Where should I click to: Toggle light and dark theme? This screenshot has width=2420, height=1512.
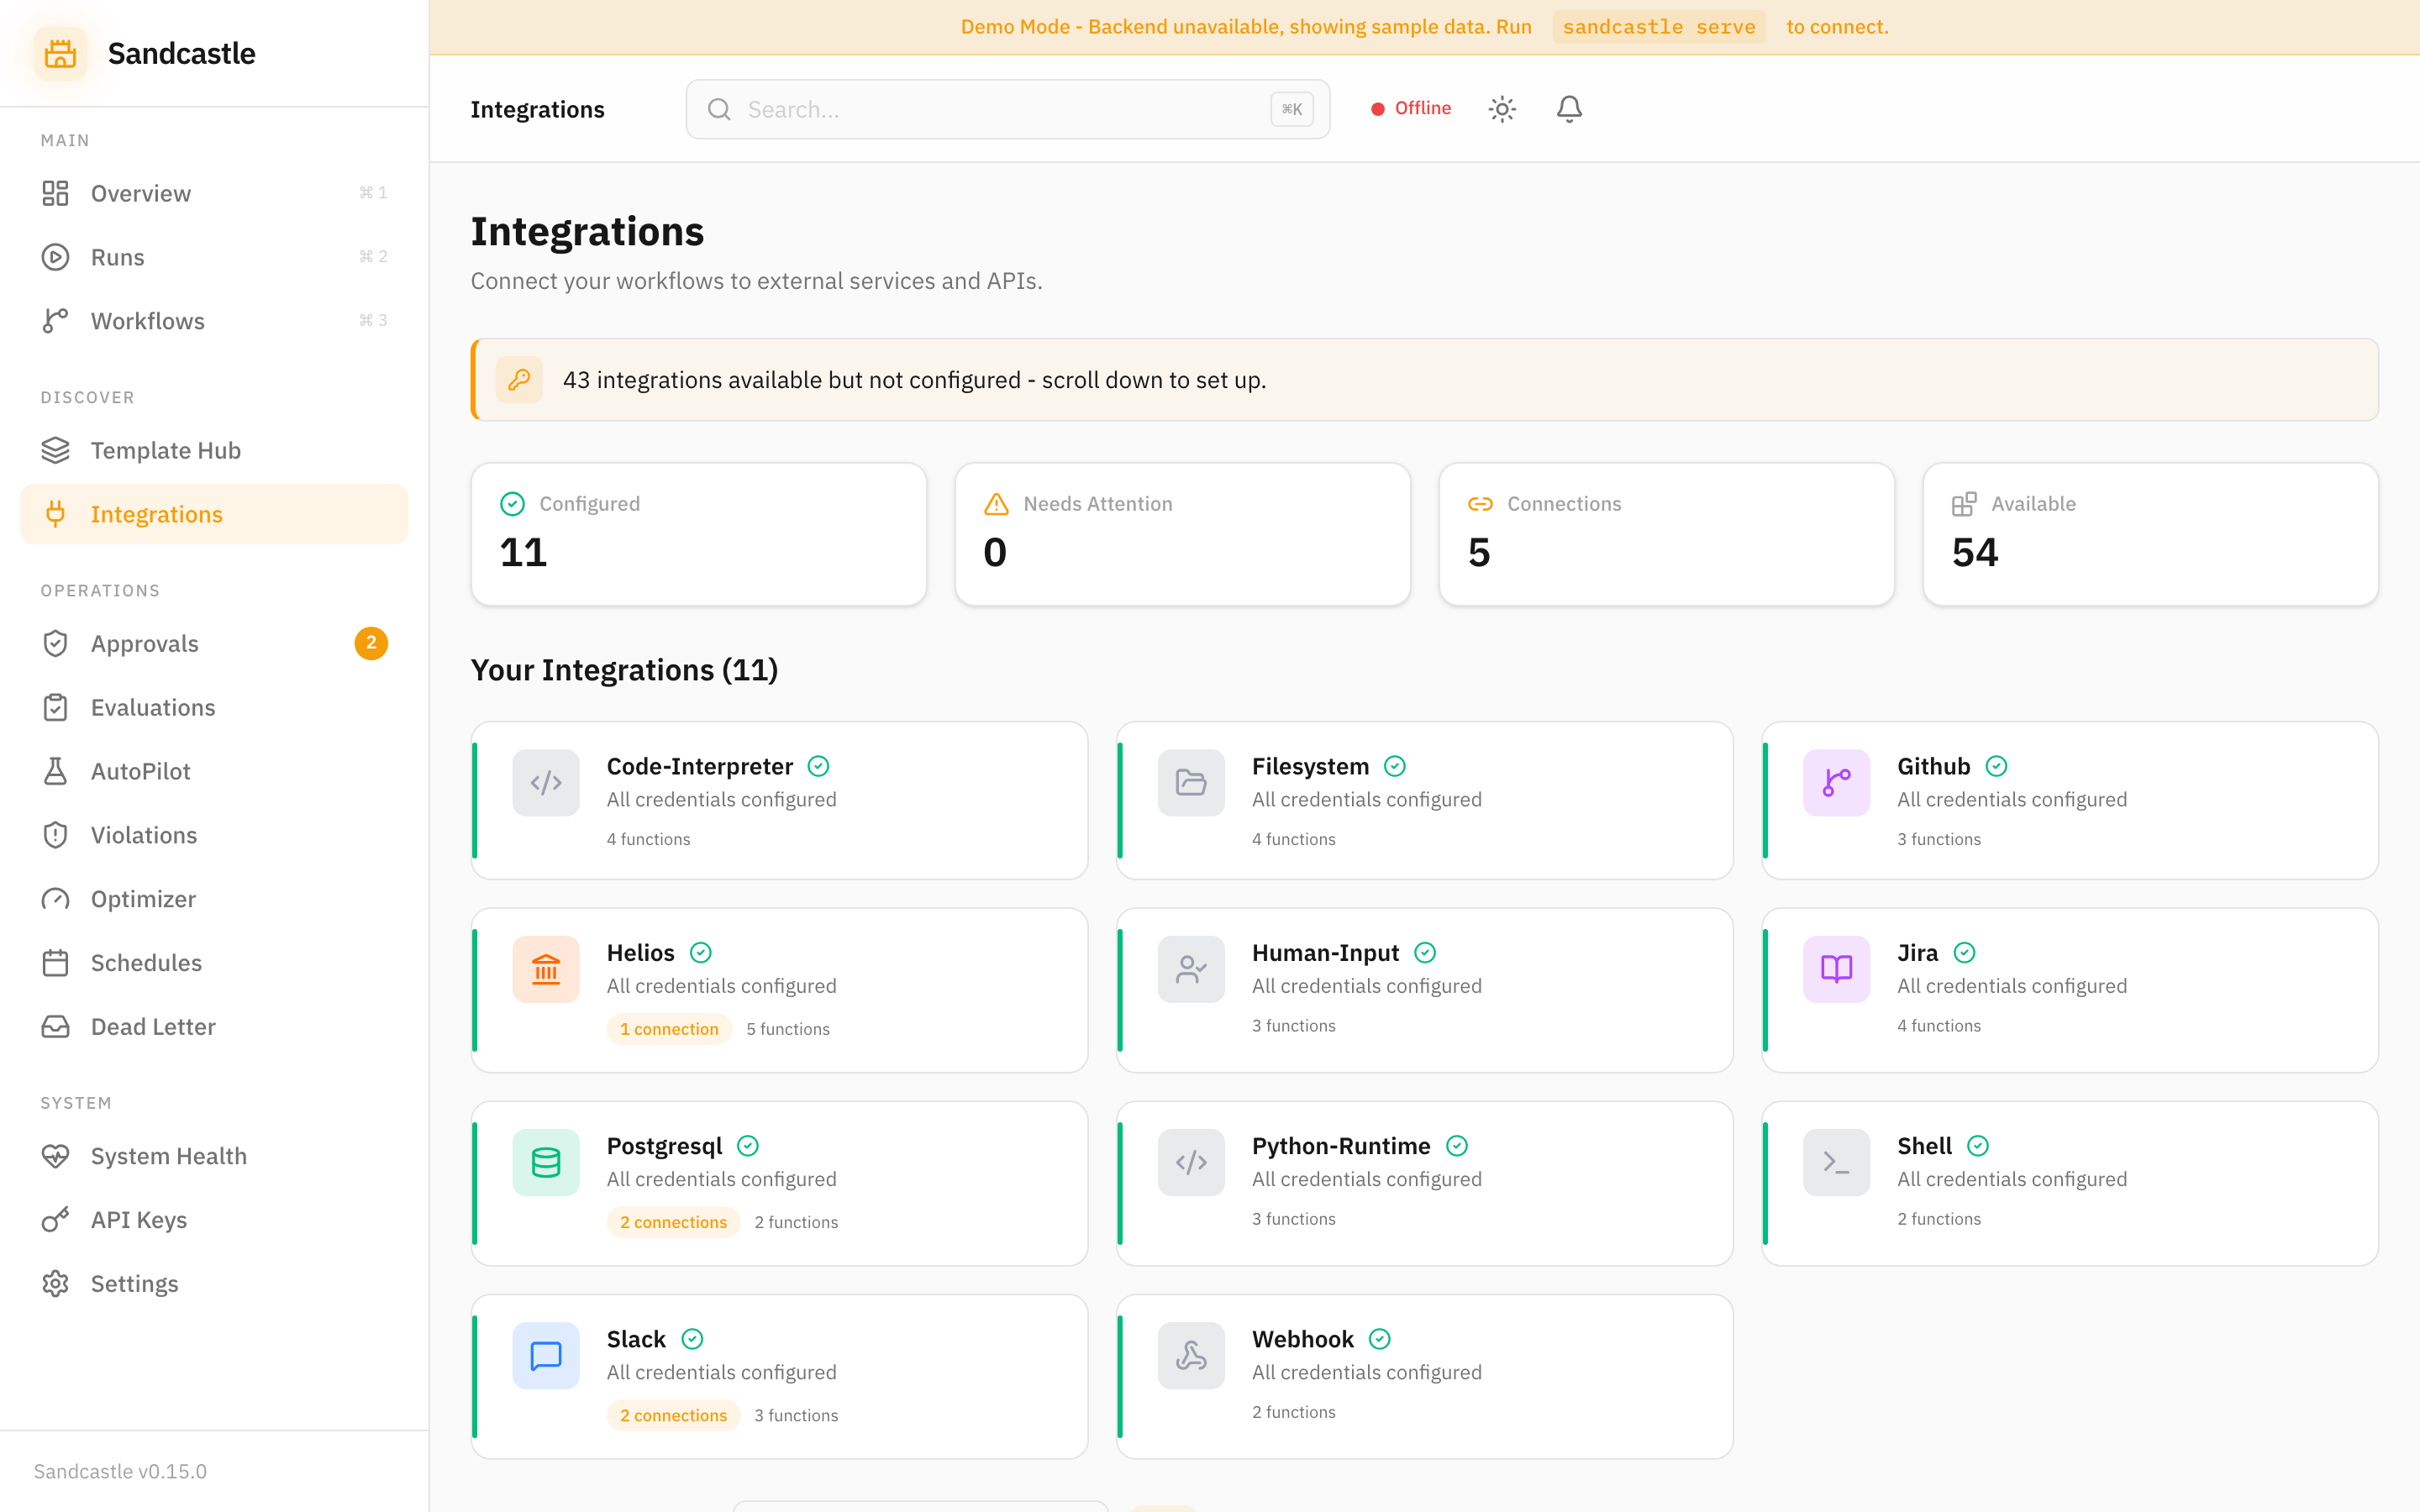[x=1502, y=108]
